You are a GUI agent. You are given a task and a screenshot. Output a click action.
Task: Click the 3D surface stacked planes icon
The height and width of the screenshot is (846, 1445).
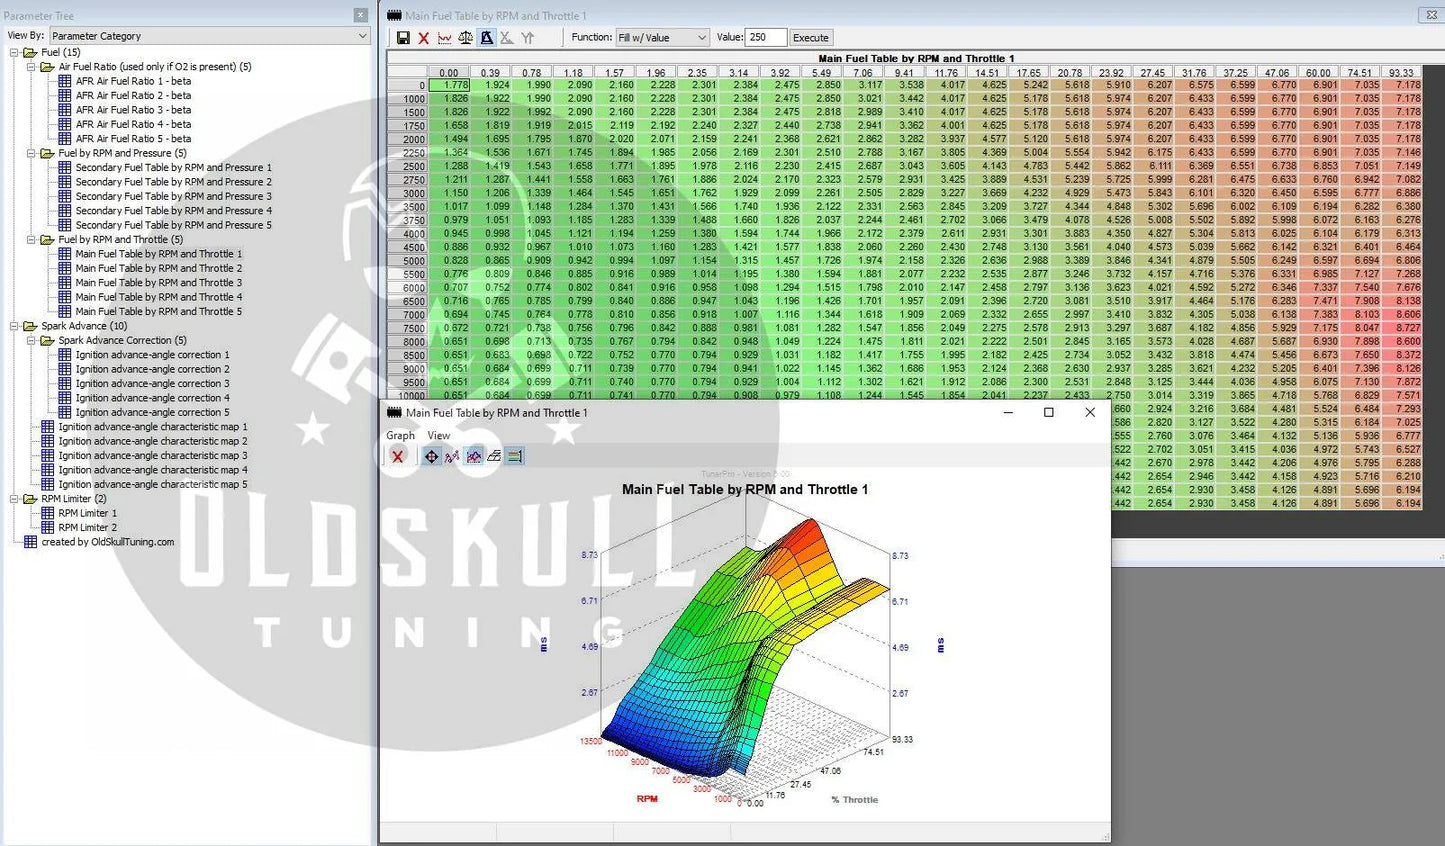[x=494, y=456]
